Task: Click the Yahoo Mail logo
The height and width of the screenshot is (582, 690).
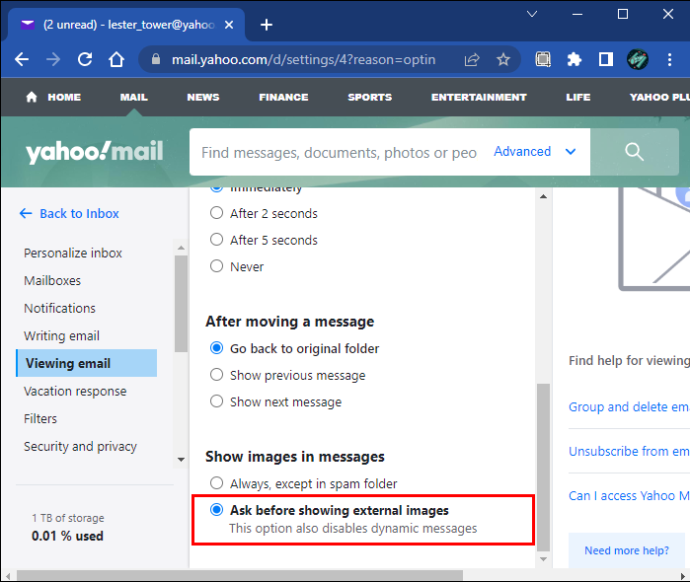Action: click(95, 152)
